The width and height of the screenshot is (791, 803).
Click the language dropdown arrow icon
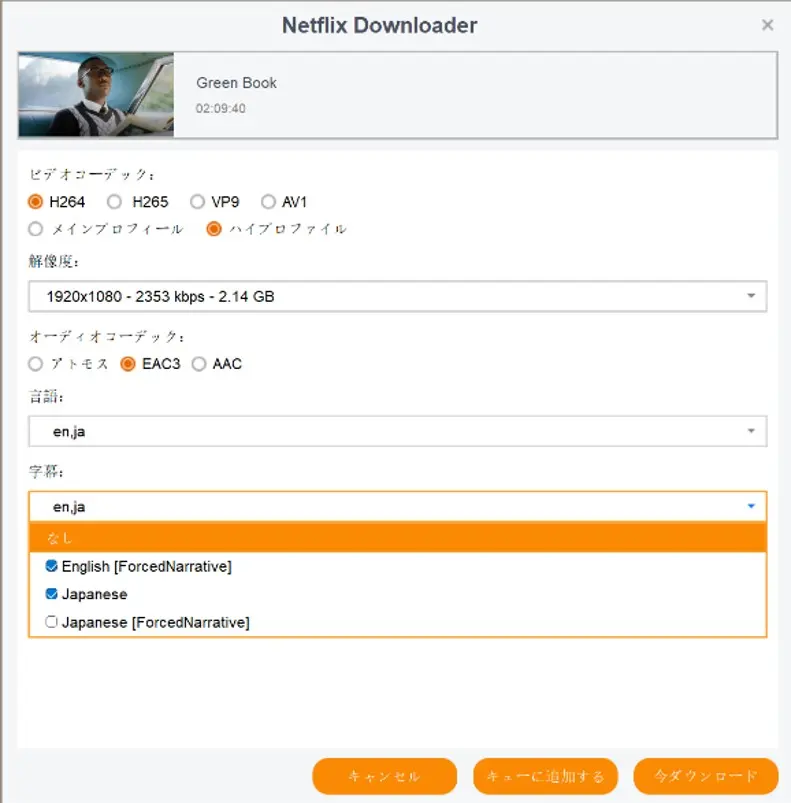(751, 431)
